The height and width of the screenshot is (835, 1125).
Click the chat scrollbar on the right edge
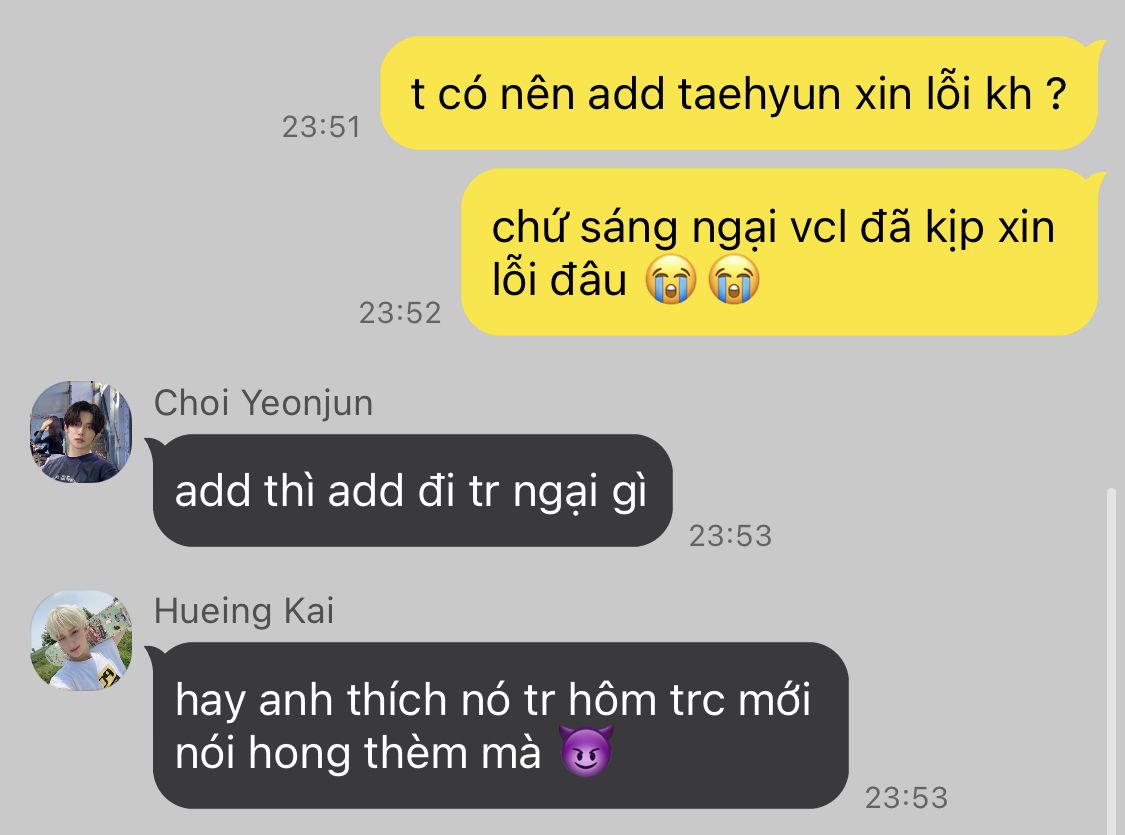tap(1111, 660)
